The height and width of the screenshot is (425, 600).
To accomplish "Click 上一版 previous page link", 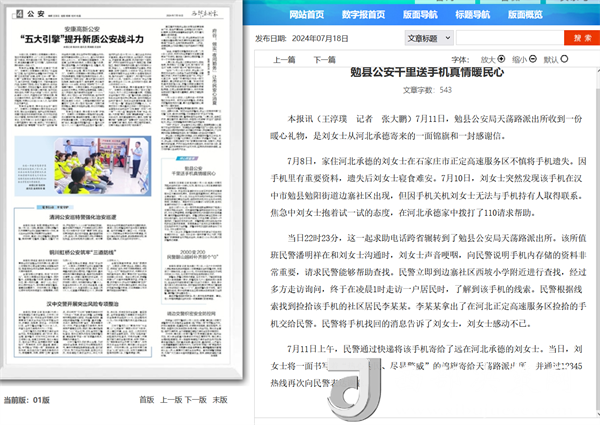I will [172, 399].
